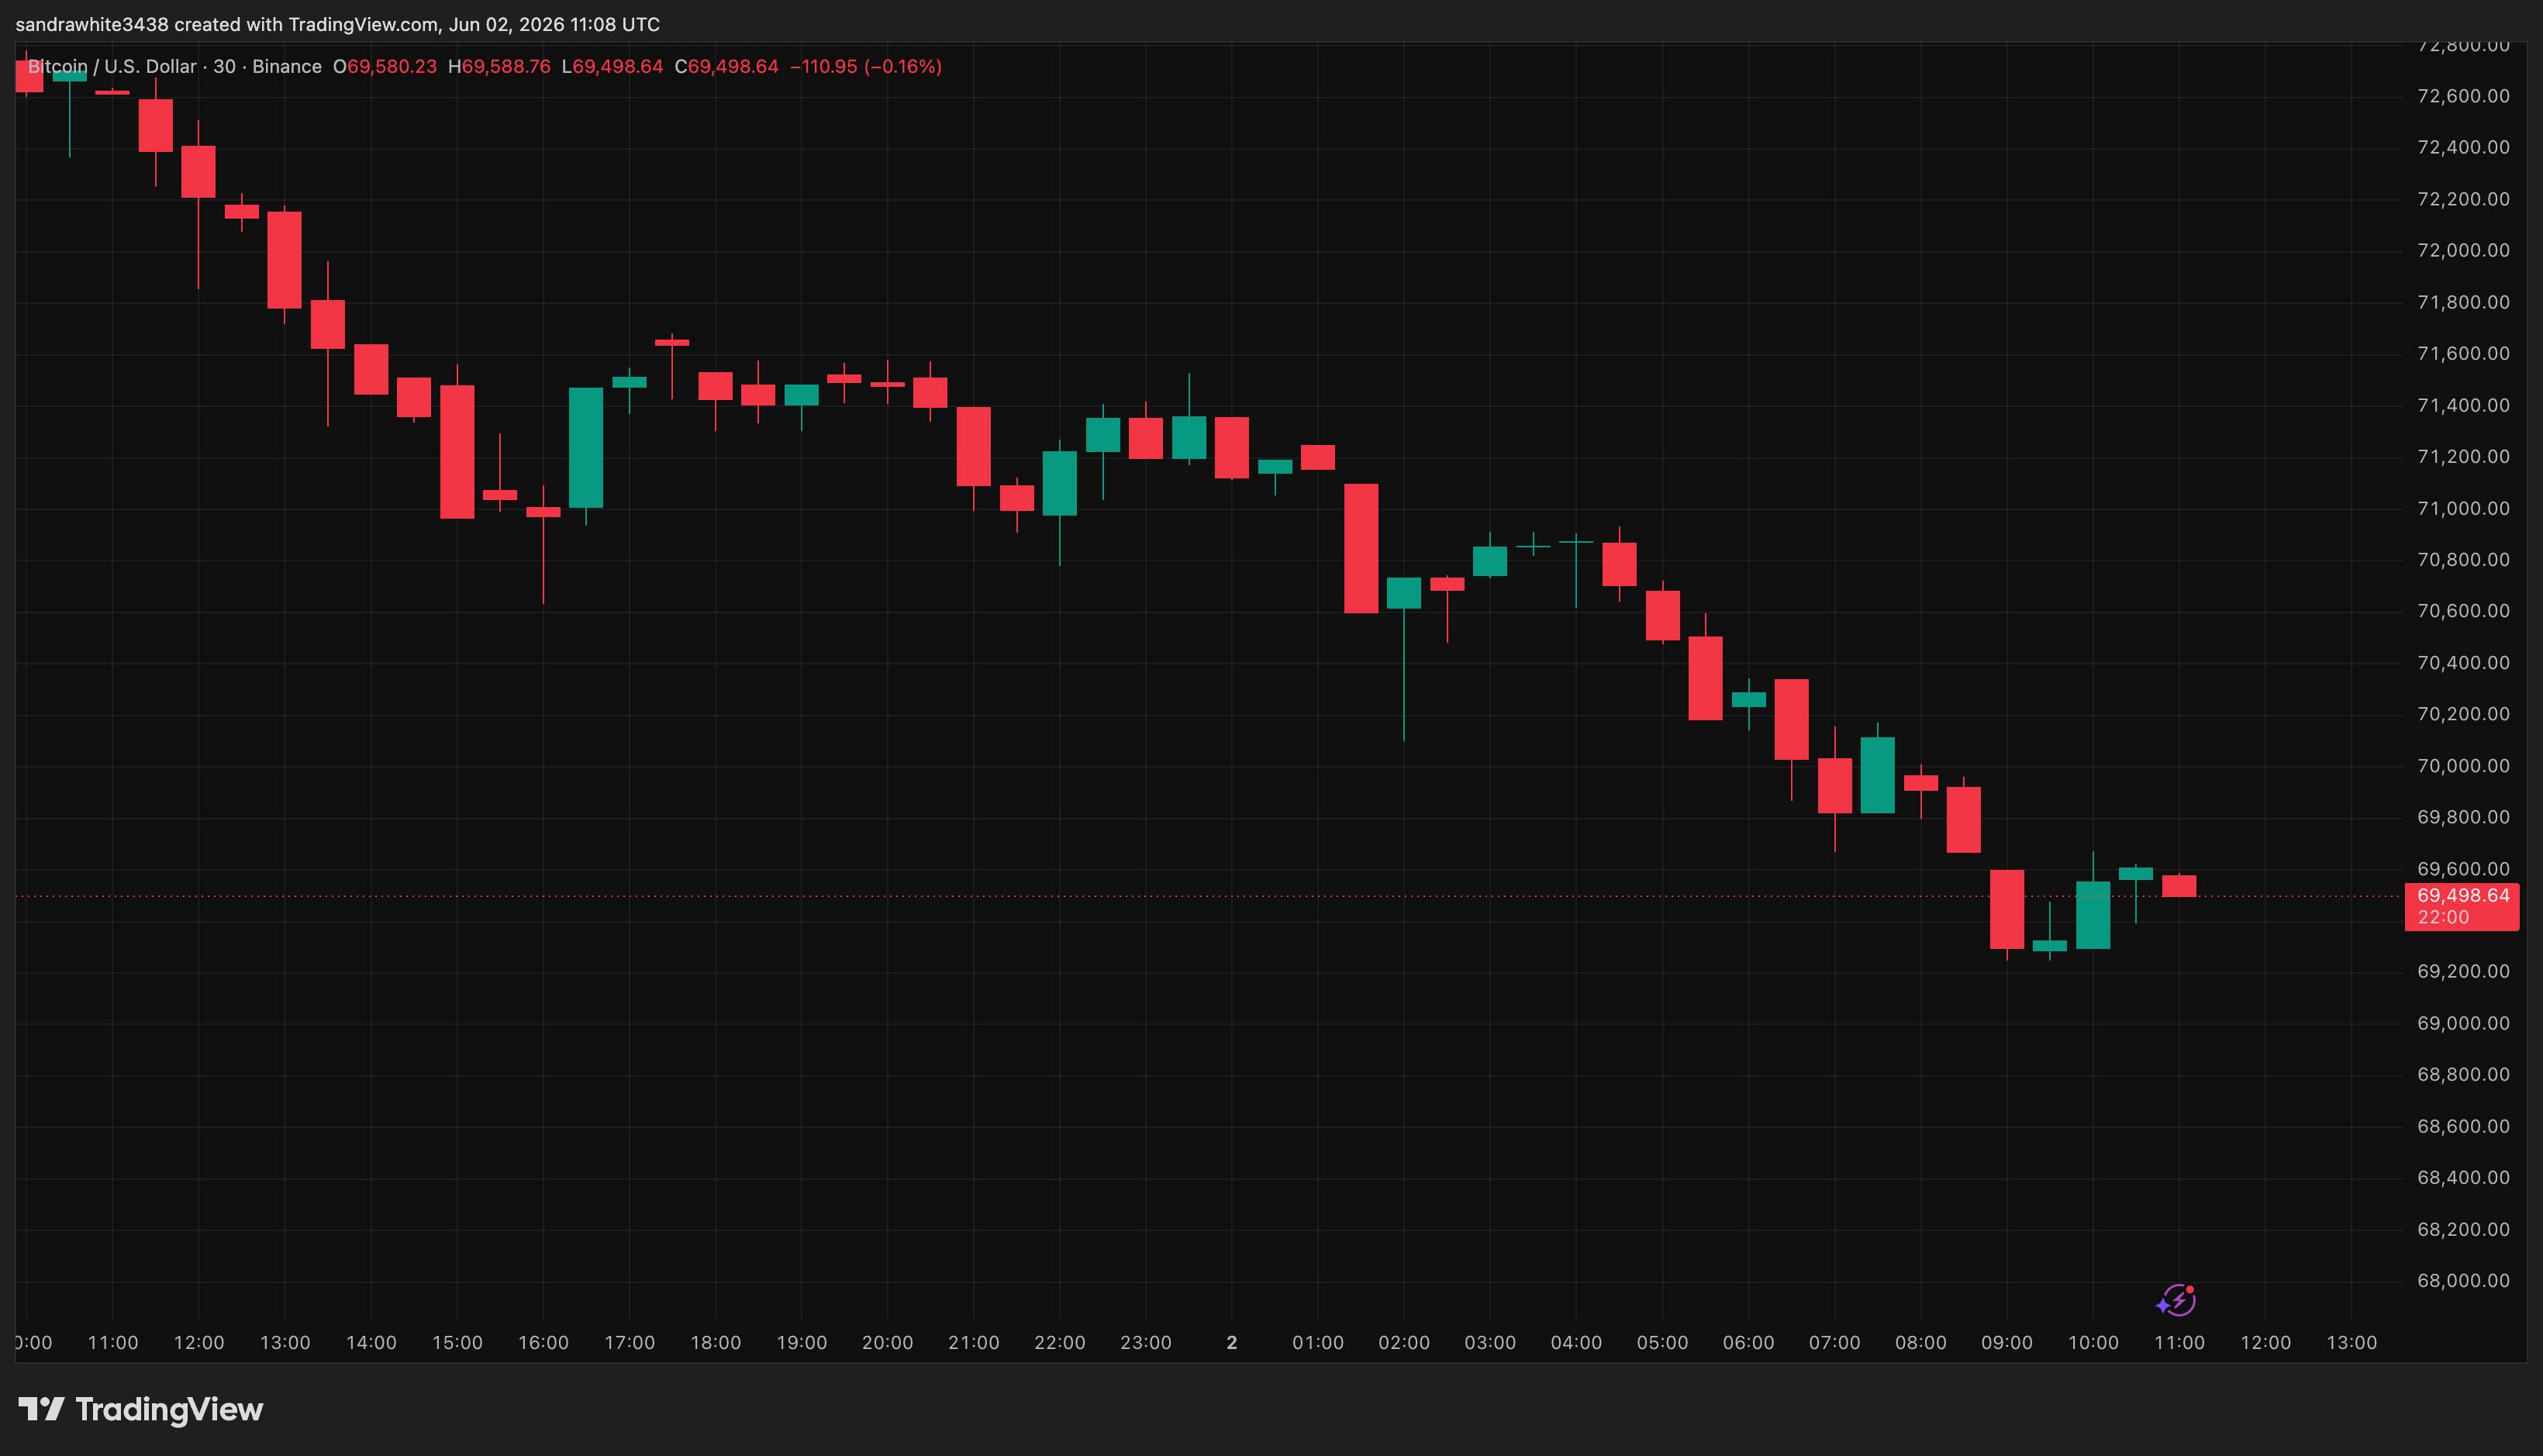
Task: Click the 70,000.00 price scale label
Action: click(2463, 766)
